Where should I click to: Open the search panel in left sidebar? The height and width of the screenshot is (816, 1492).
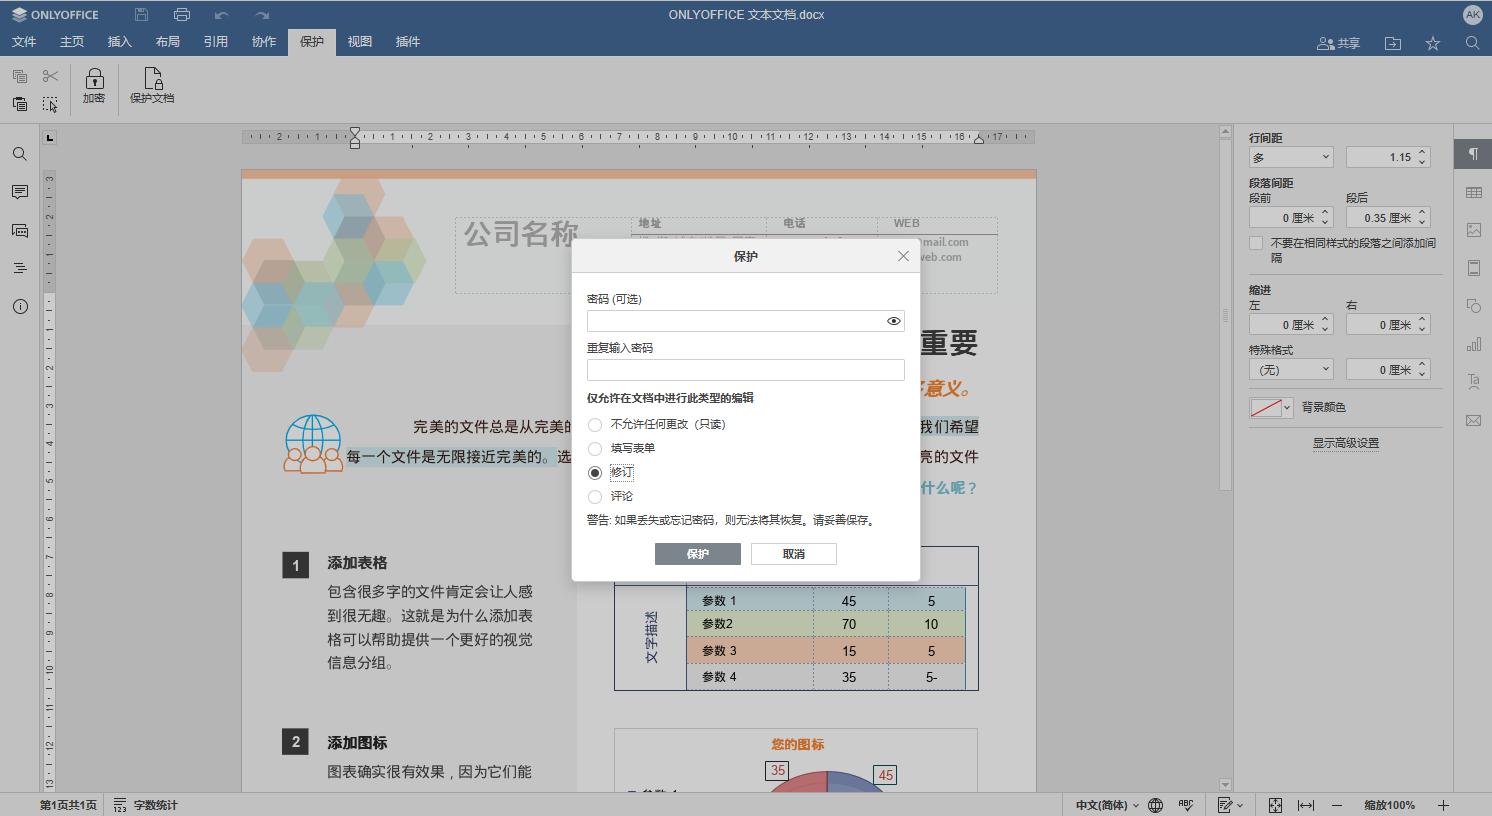pyautogui.click(x=19, y=153)
